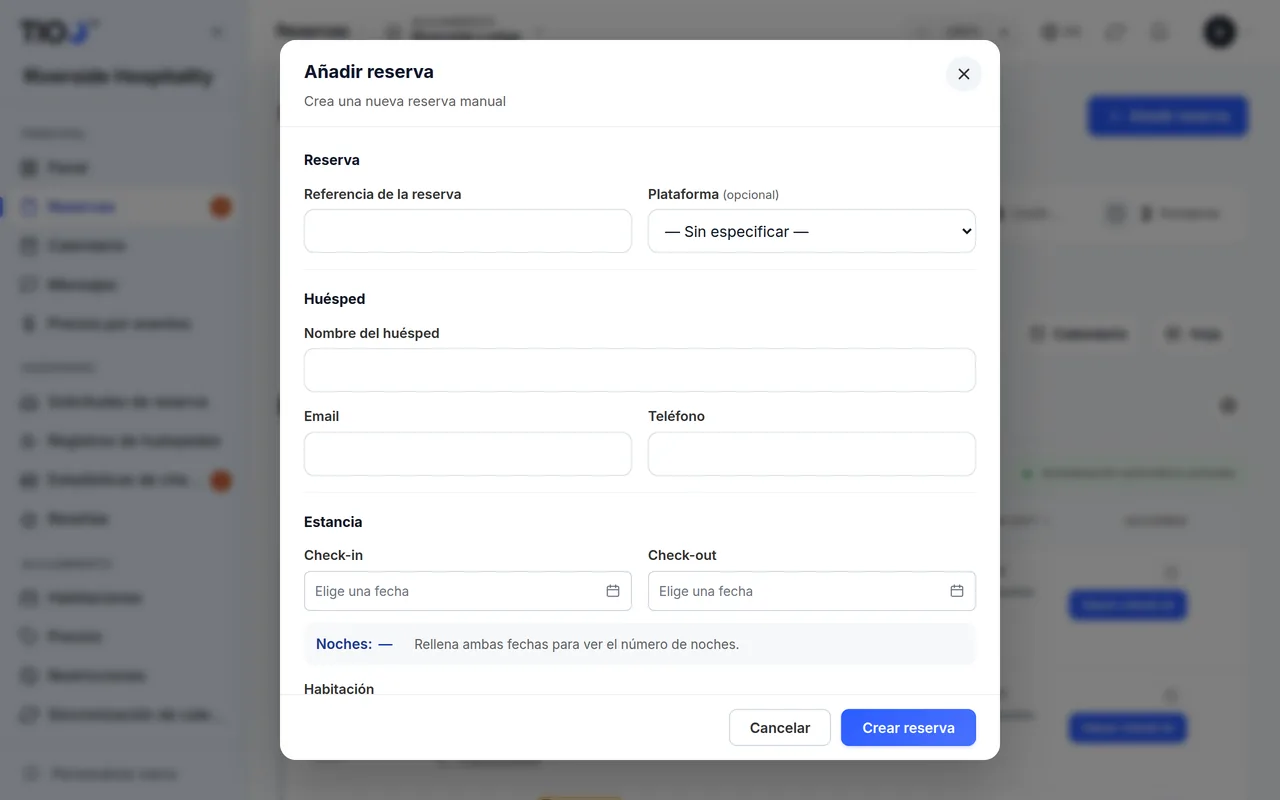Click the Crear reserva button

[908, 728]
